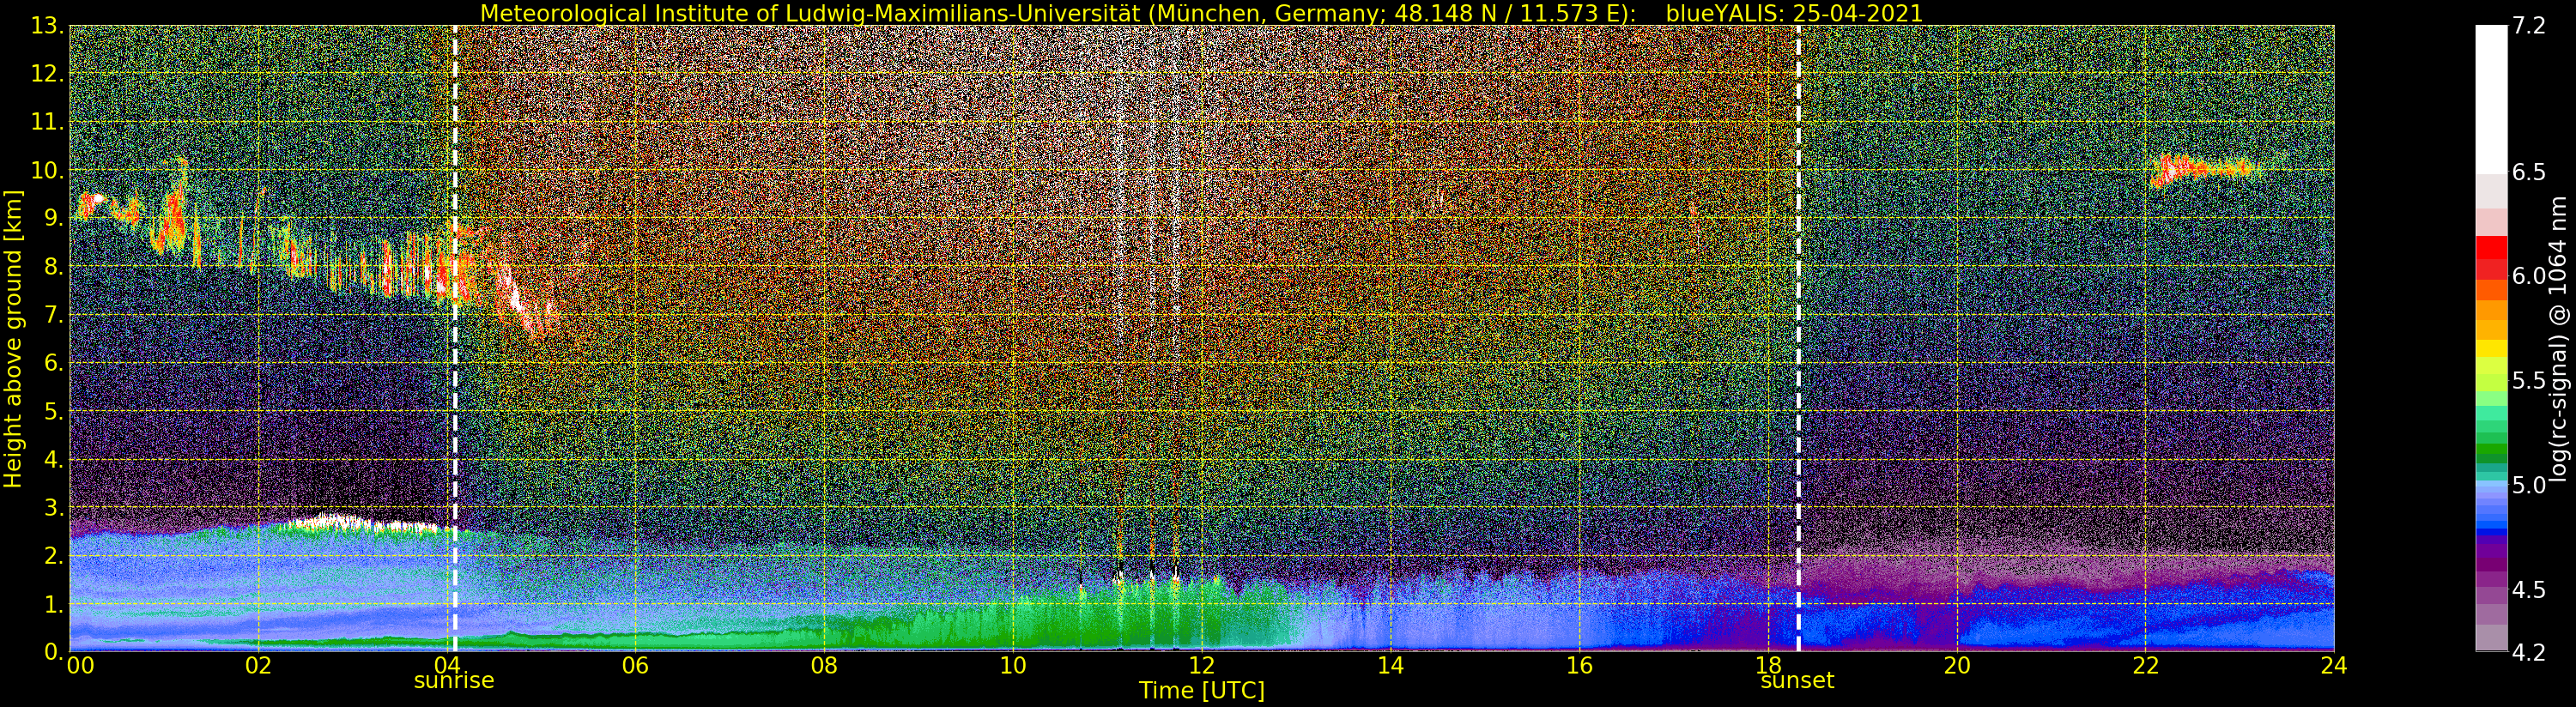Image resolution: width=2576 pixels, height=707 pixels.
Task: Click the 'sunrise' label below the axis
Action: 454,681
